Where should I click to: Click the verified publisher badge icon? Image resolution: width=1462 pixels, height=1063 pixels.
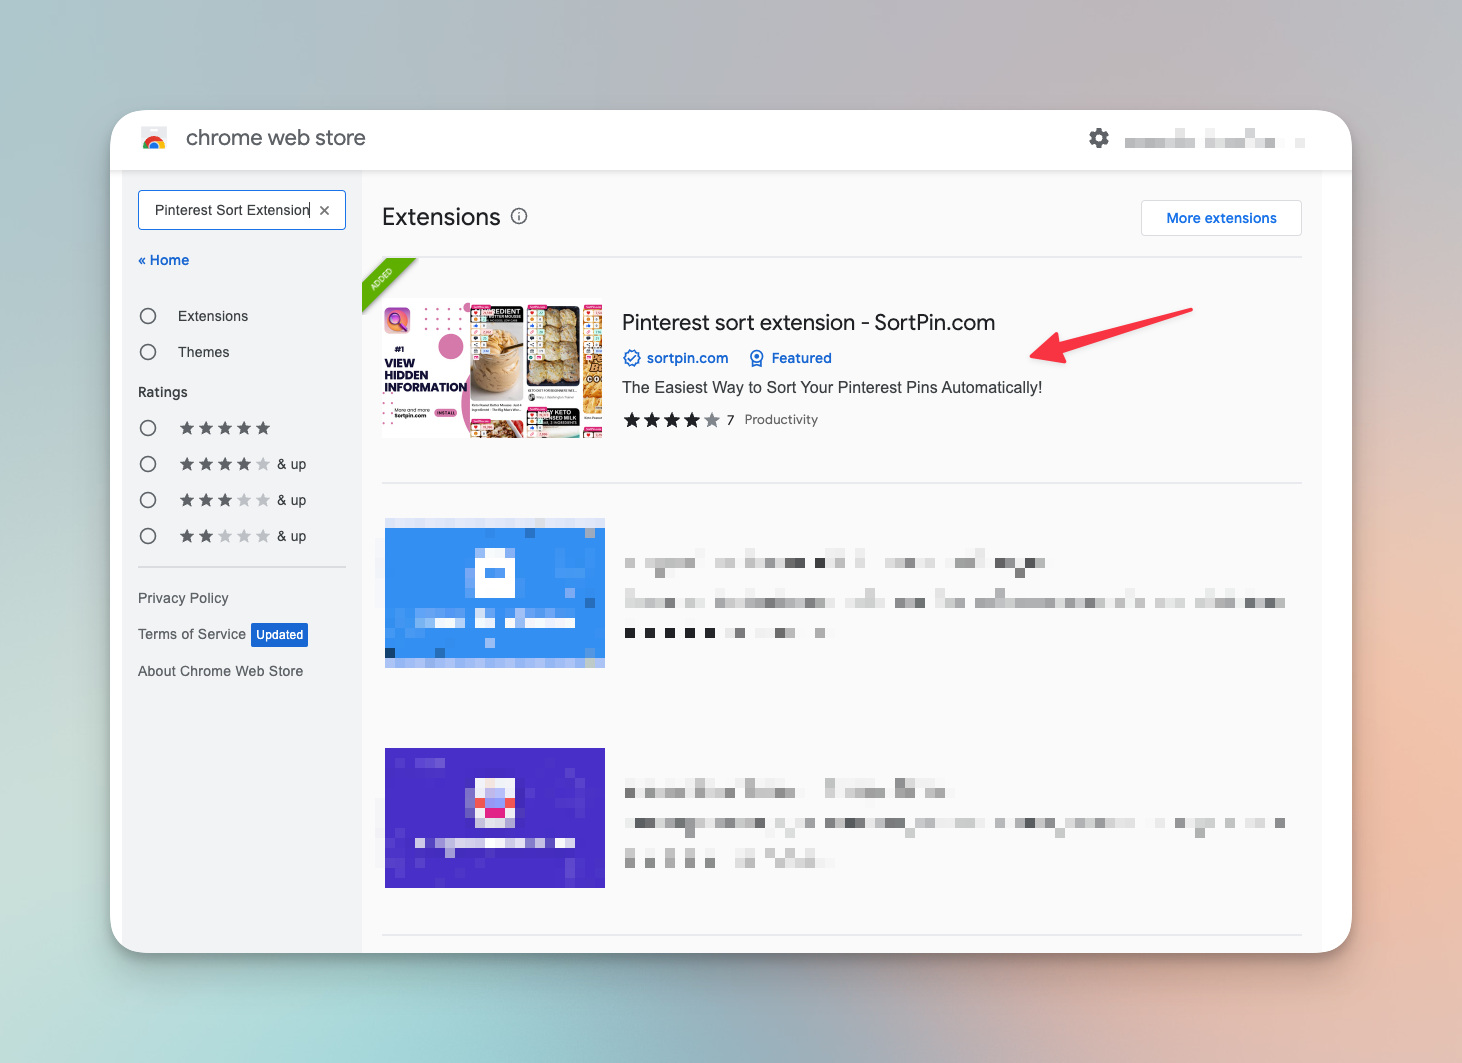coord(632,358)
